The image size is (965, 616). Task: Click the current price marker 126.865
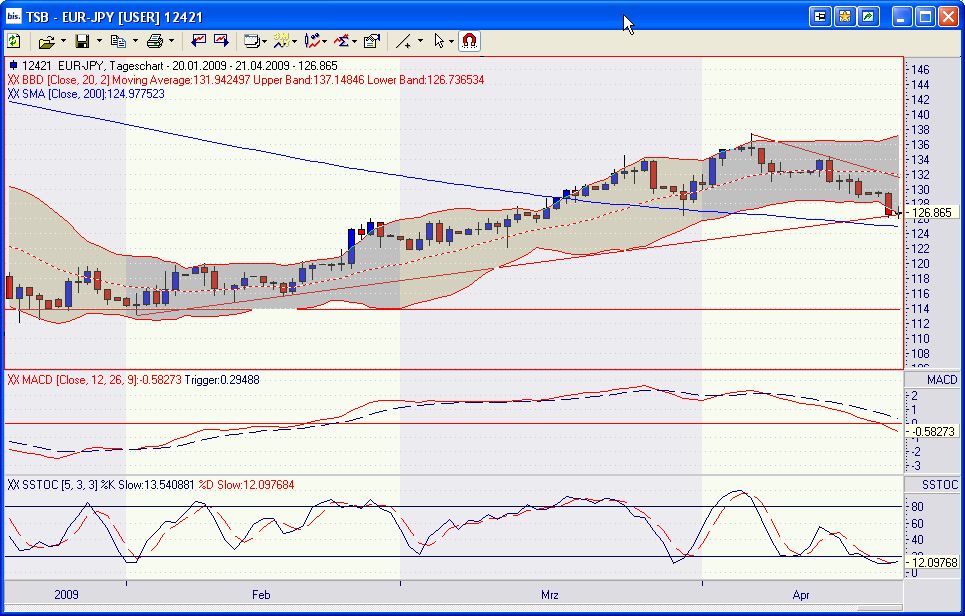click(931, 213)
